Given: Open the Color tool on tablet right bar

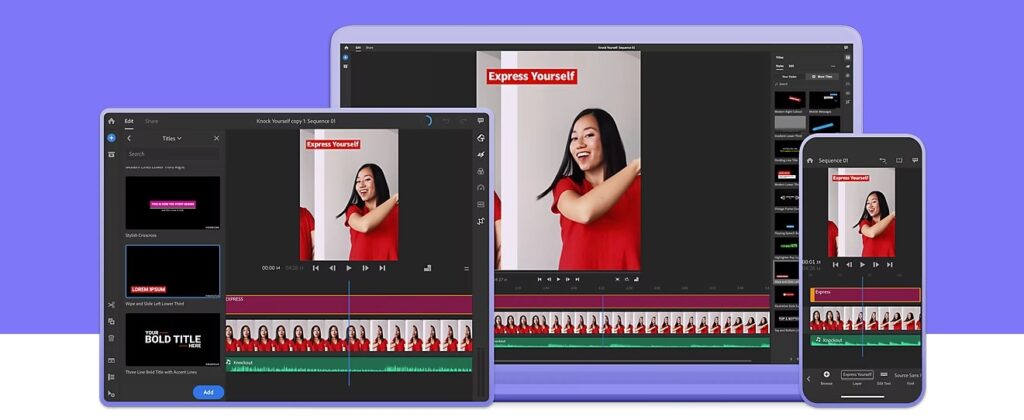Looking at the screenshot, I should (481, 171).
